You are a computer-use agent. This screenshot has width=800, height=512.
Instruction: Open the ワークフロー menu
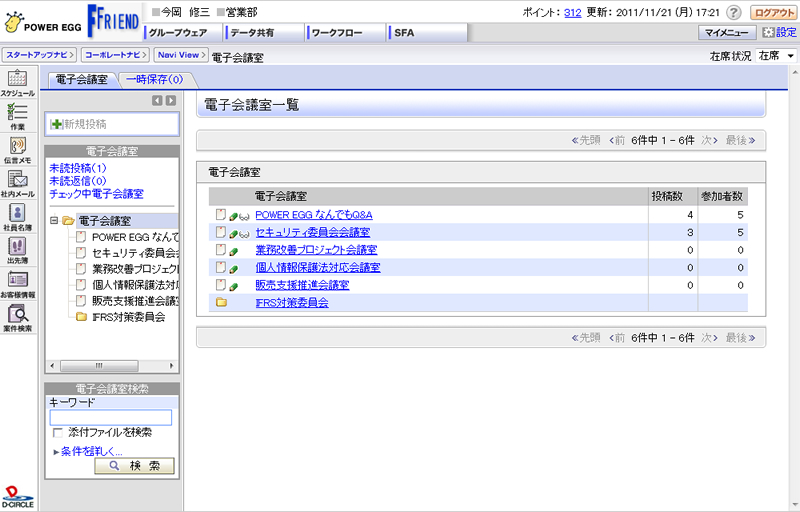[x=346, y=33]
